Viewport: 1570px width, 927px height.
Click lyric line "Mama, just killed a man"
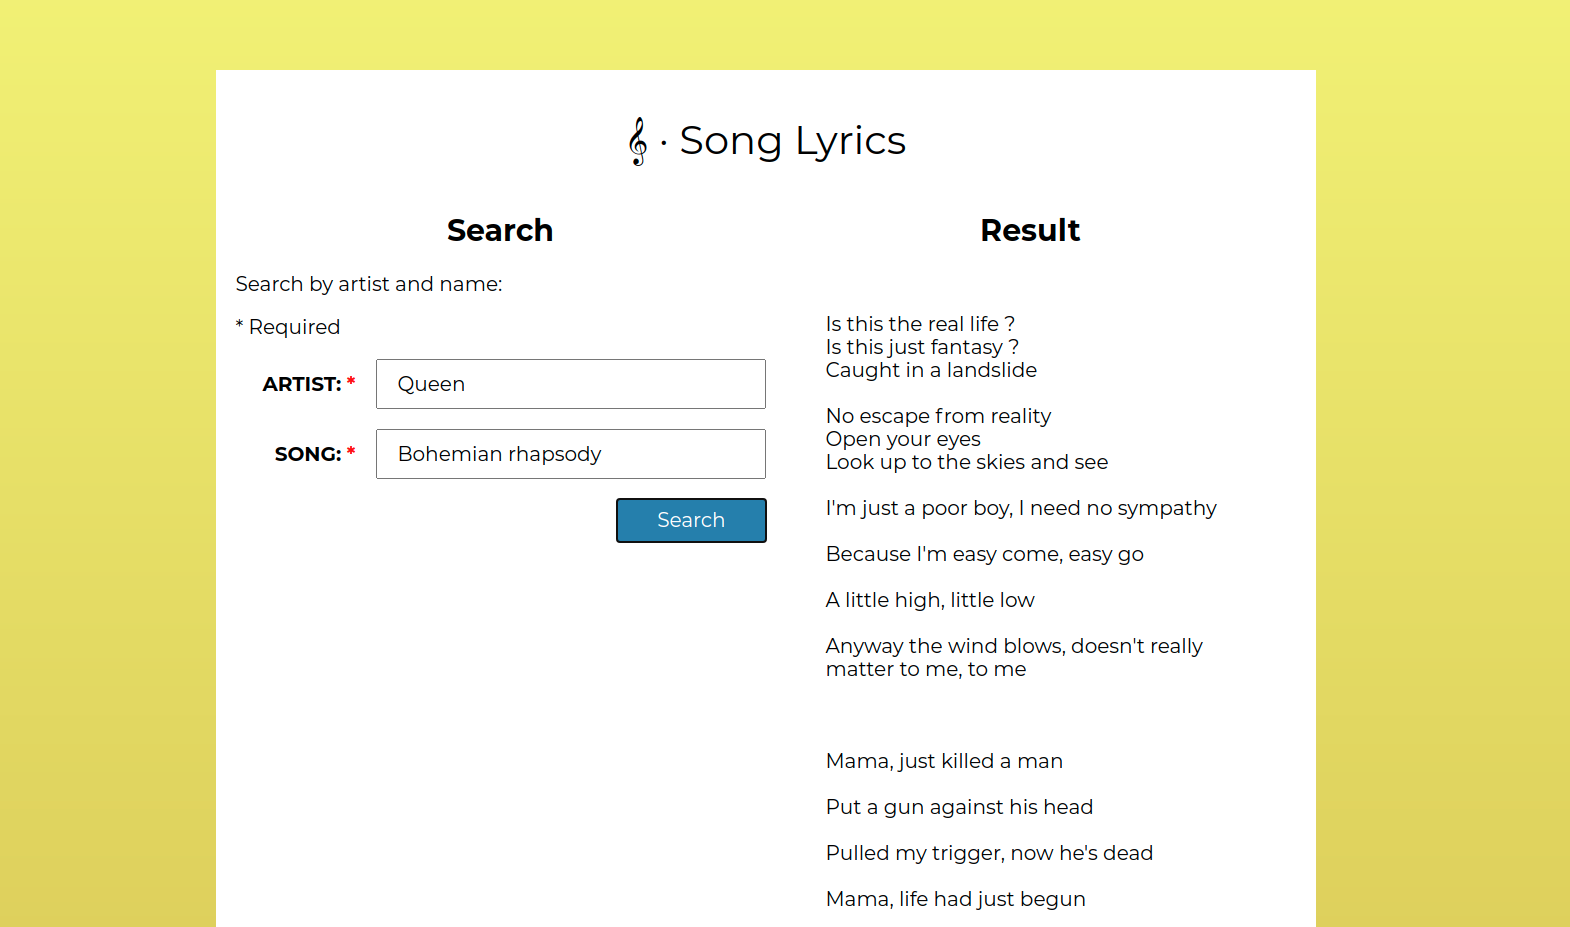click(x=944, y=761)
